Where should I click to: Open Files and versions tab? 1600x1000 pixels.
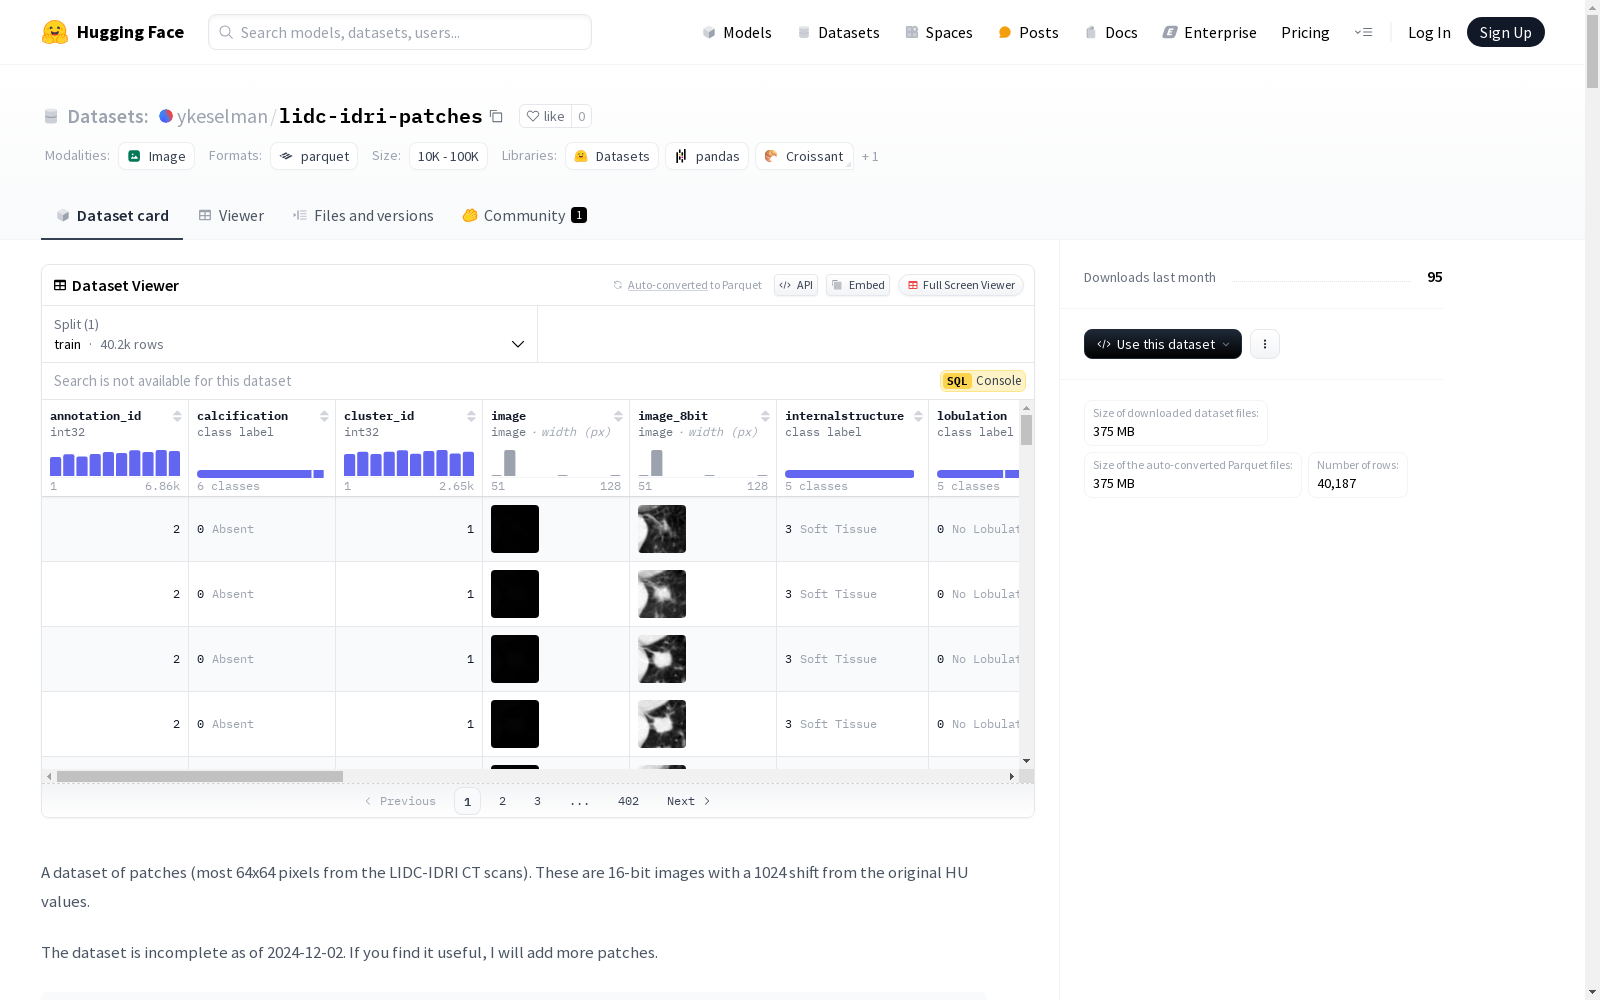click(363, 216)
